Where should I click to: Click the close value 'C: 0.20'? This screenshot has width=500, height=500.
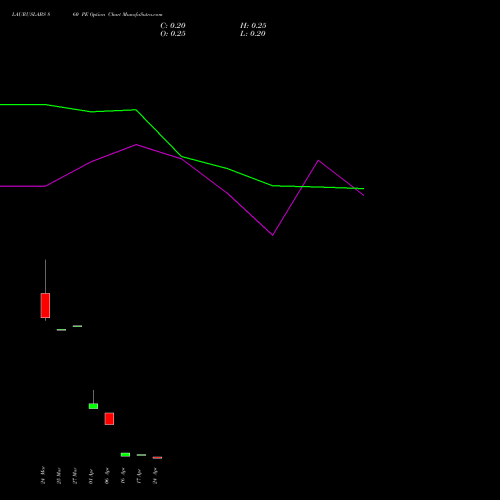[x=173, y=26]
